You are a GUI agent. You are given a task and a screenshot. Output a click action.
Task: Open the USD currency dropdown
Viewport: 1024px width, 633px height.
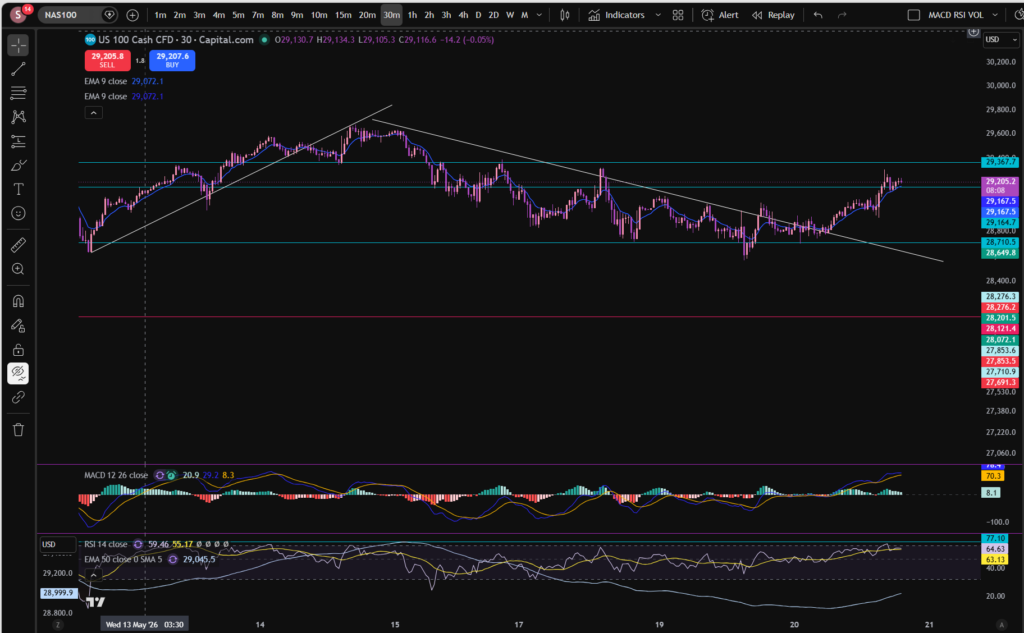coord(1001,40)
